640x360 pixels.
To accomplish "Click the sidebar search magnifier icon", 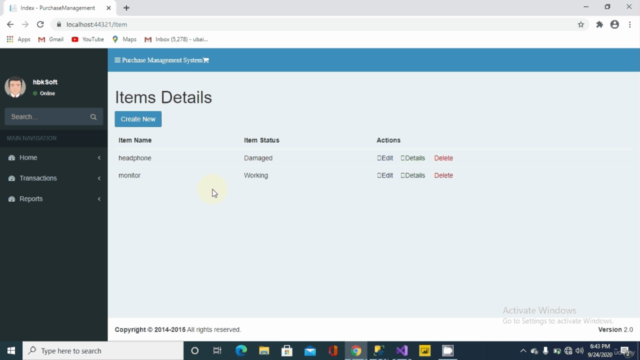I will (x=93, y=117).
